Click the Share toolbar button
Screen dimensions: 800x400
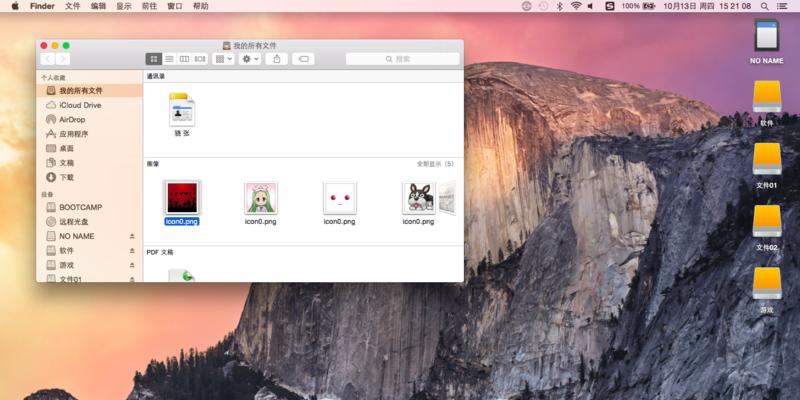[277, 59]
